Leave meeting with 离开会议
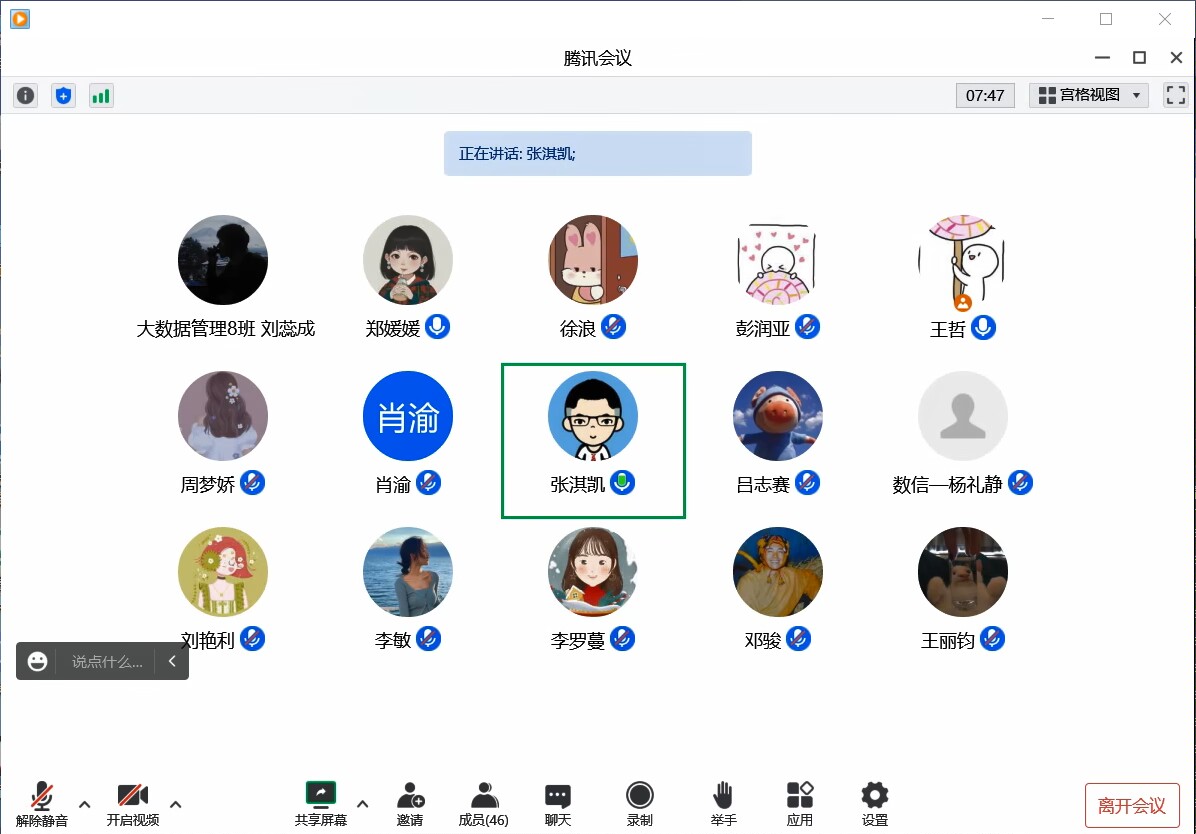The height and width of the screenshot is (834, 1196). pos(1132,806)
